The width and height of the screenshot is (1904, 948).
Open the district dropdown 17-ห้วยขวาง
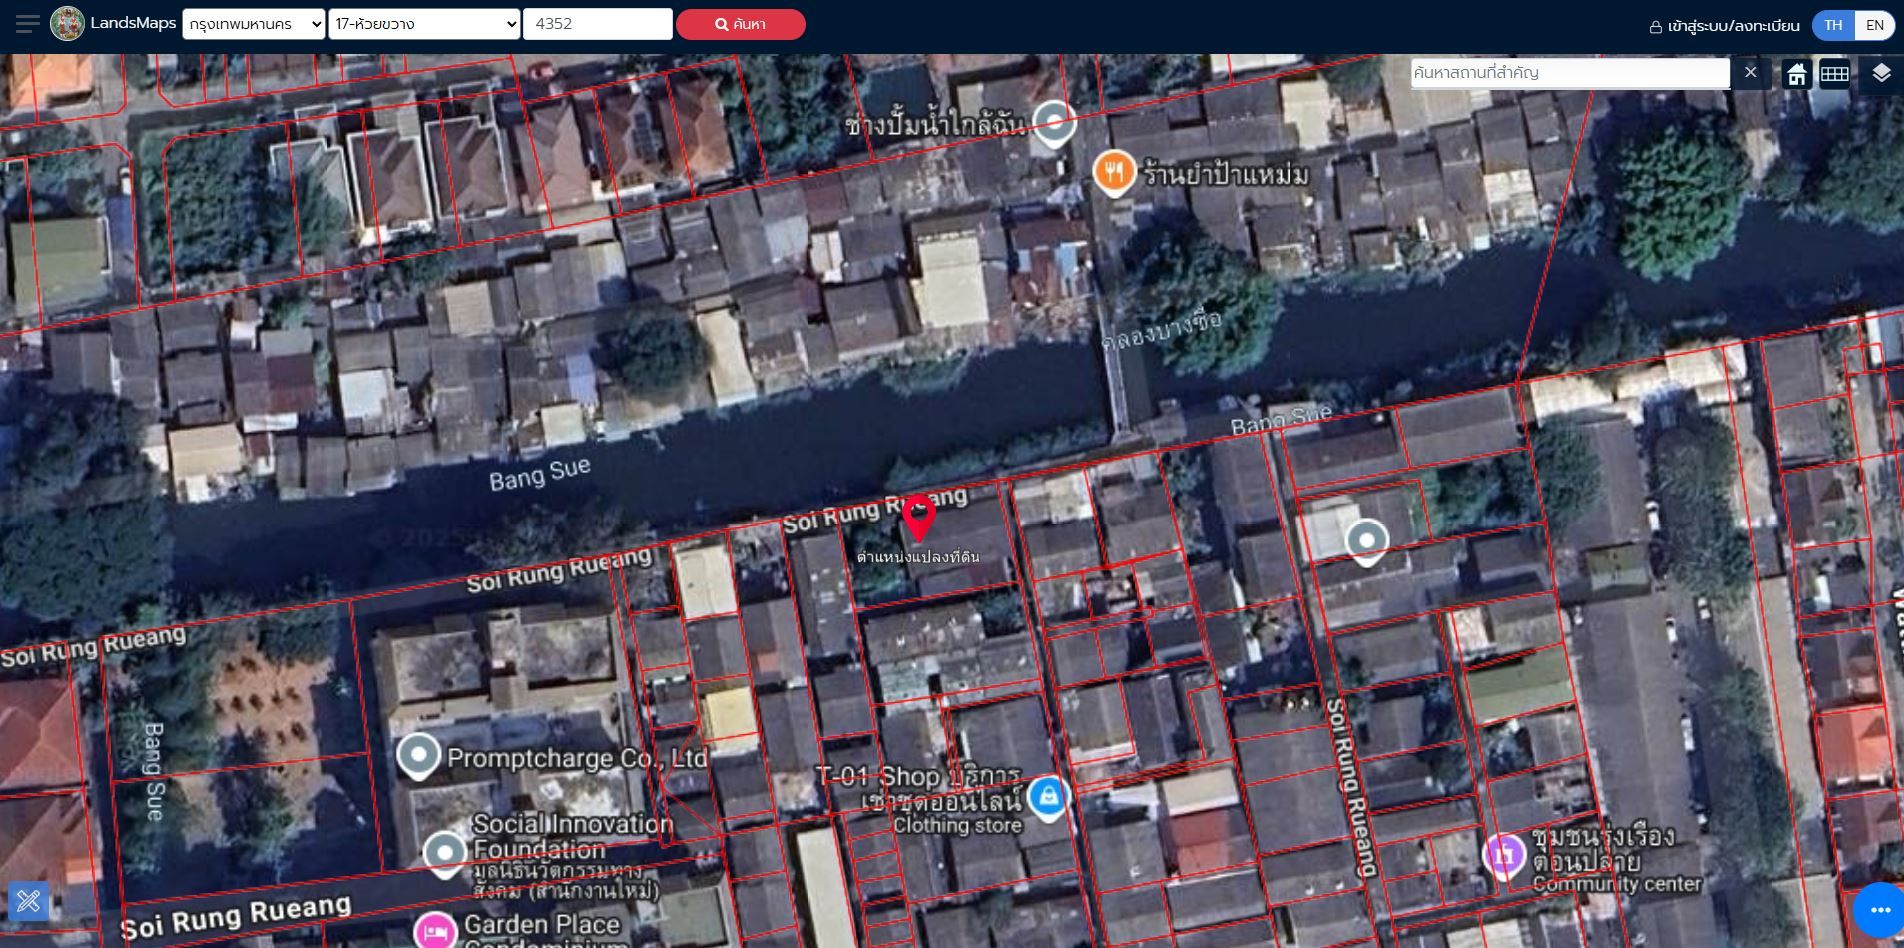pyautogui.click(x=424, y=24)
